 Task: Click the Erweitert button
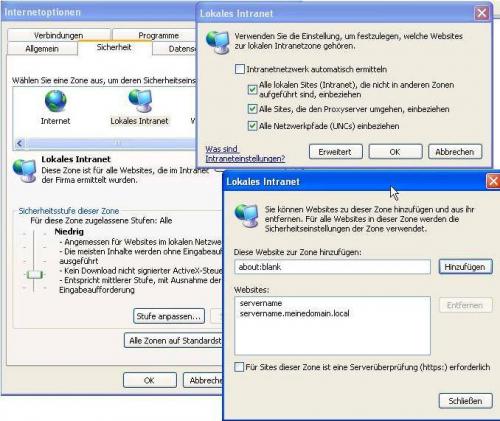[x=335, y=152]
